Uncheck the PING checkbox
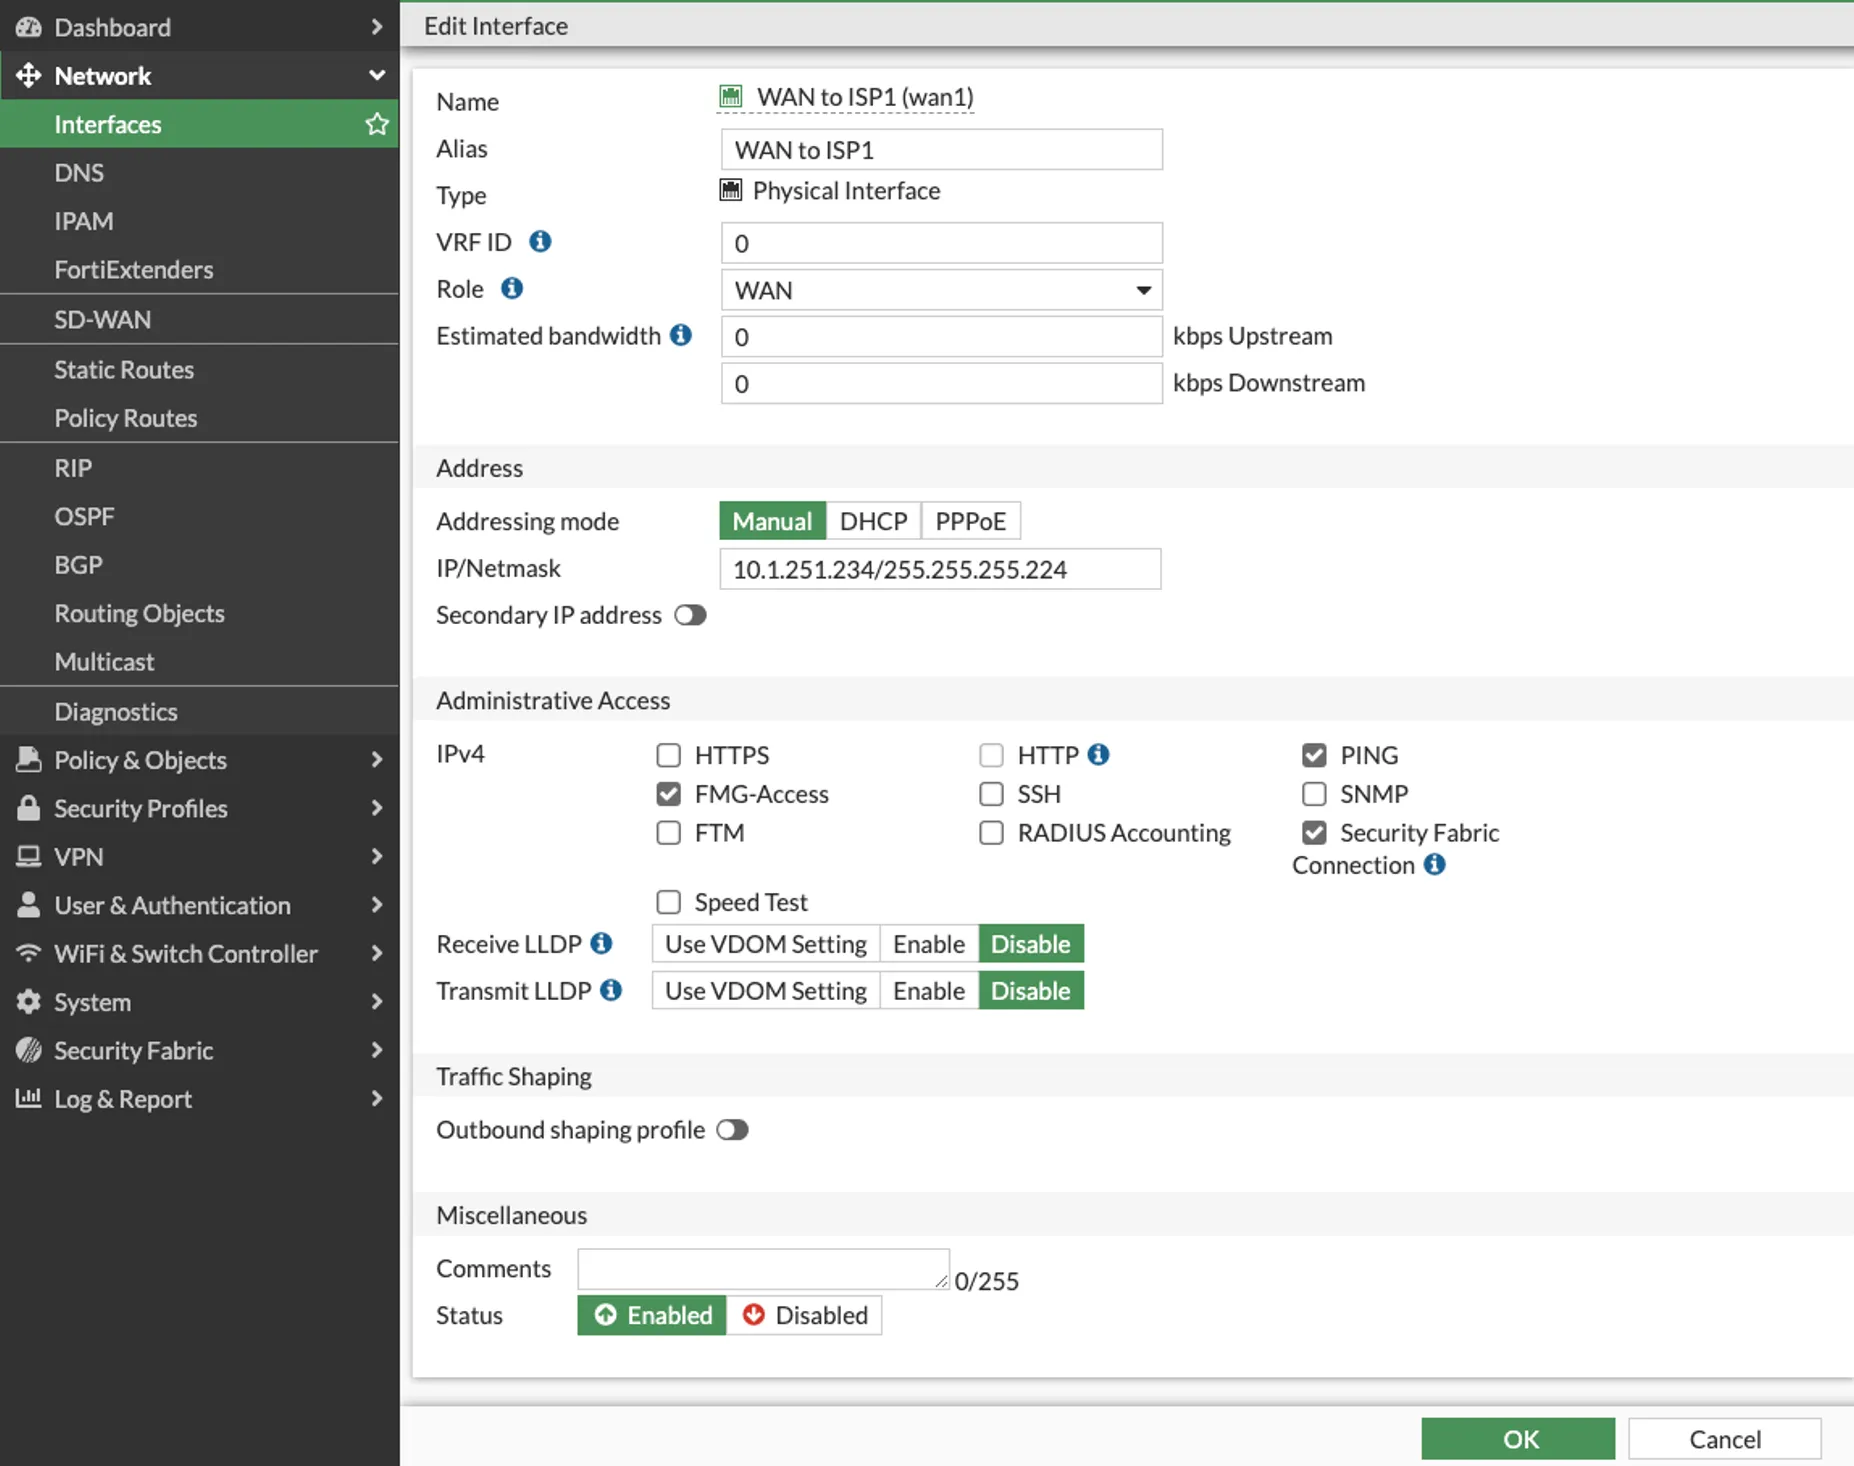 click(x=1314, y=754)
